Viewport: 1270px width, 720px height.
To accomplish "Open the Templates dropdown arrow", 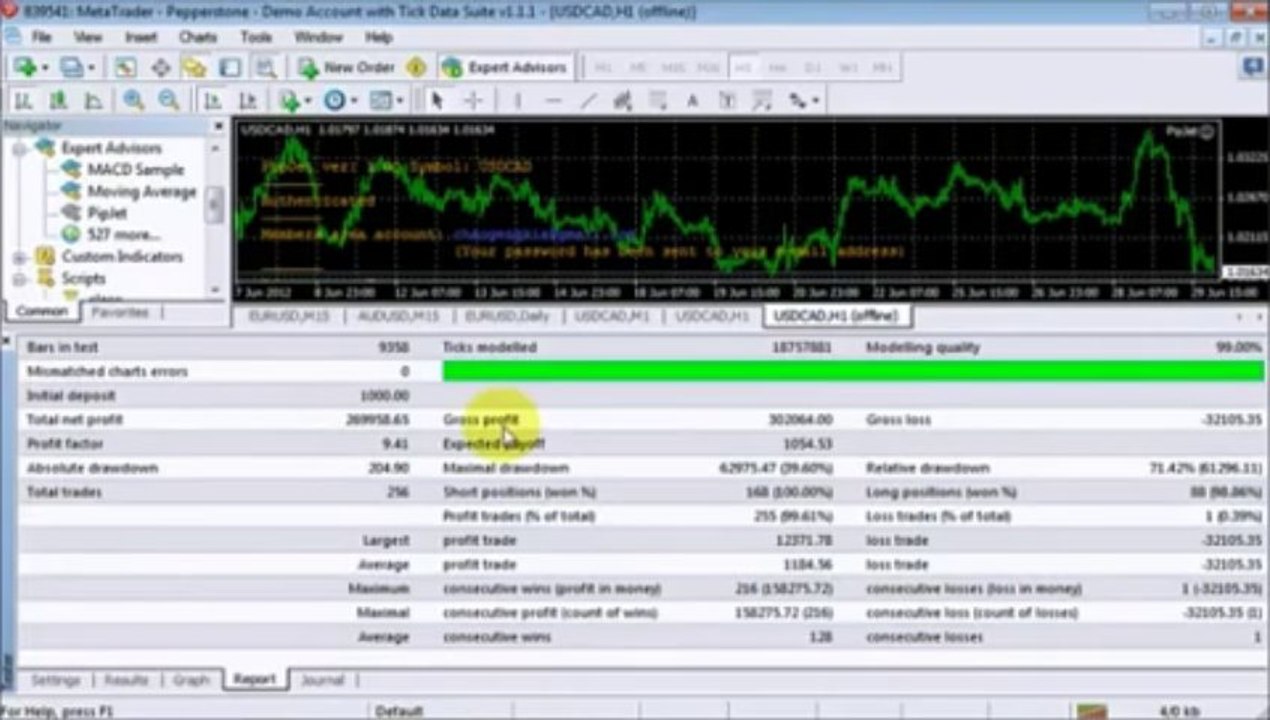I will (x=399, y=101).
